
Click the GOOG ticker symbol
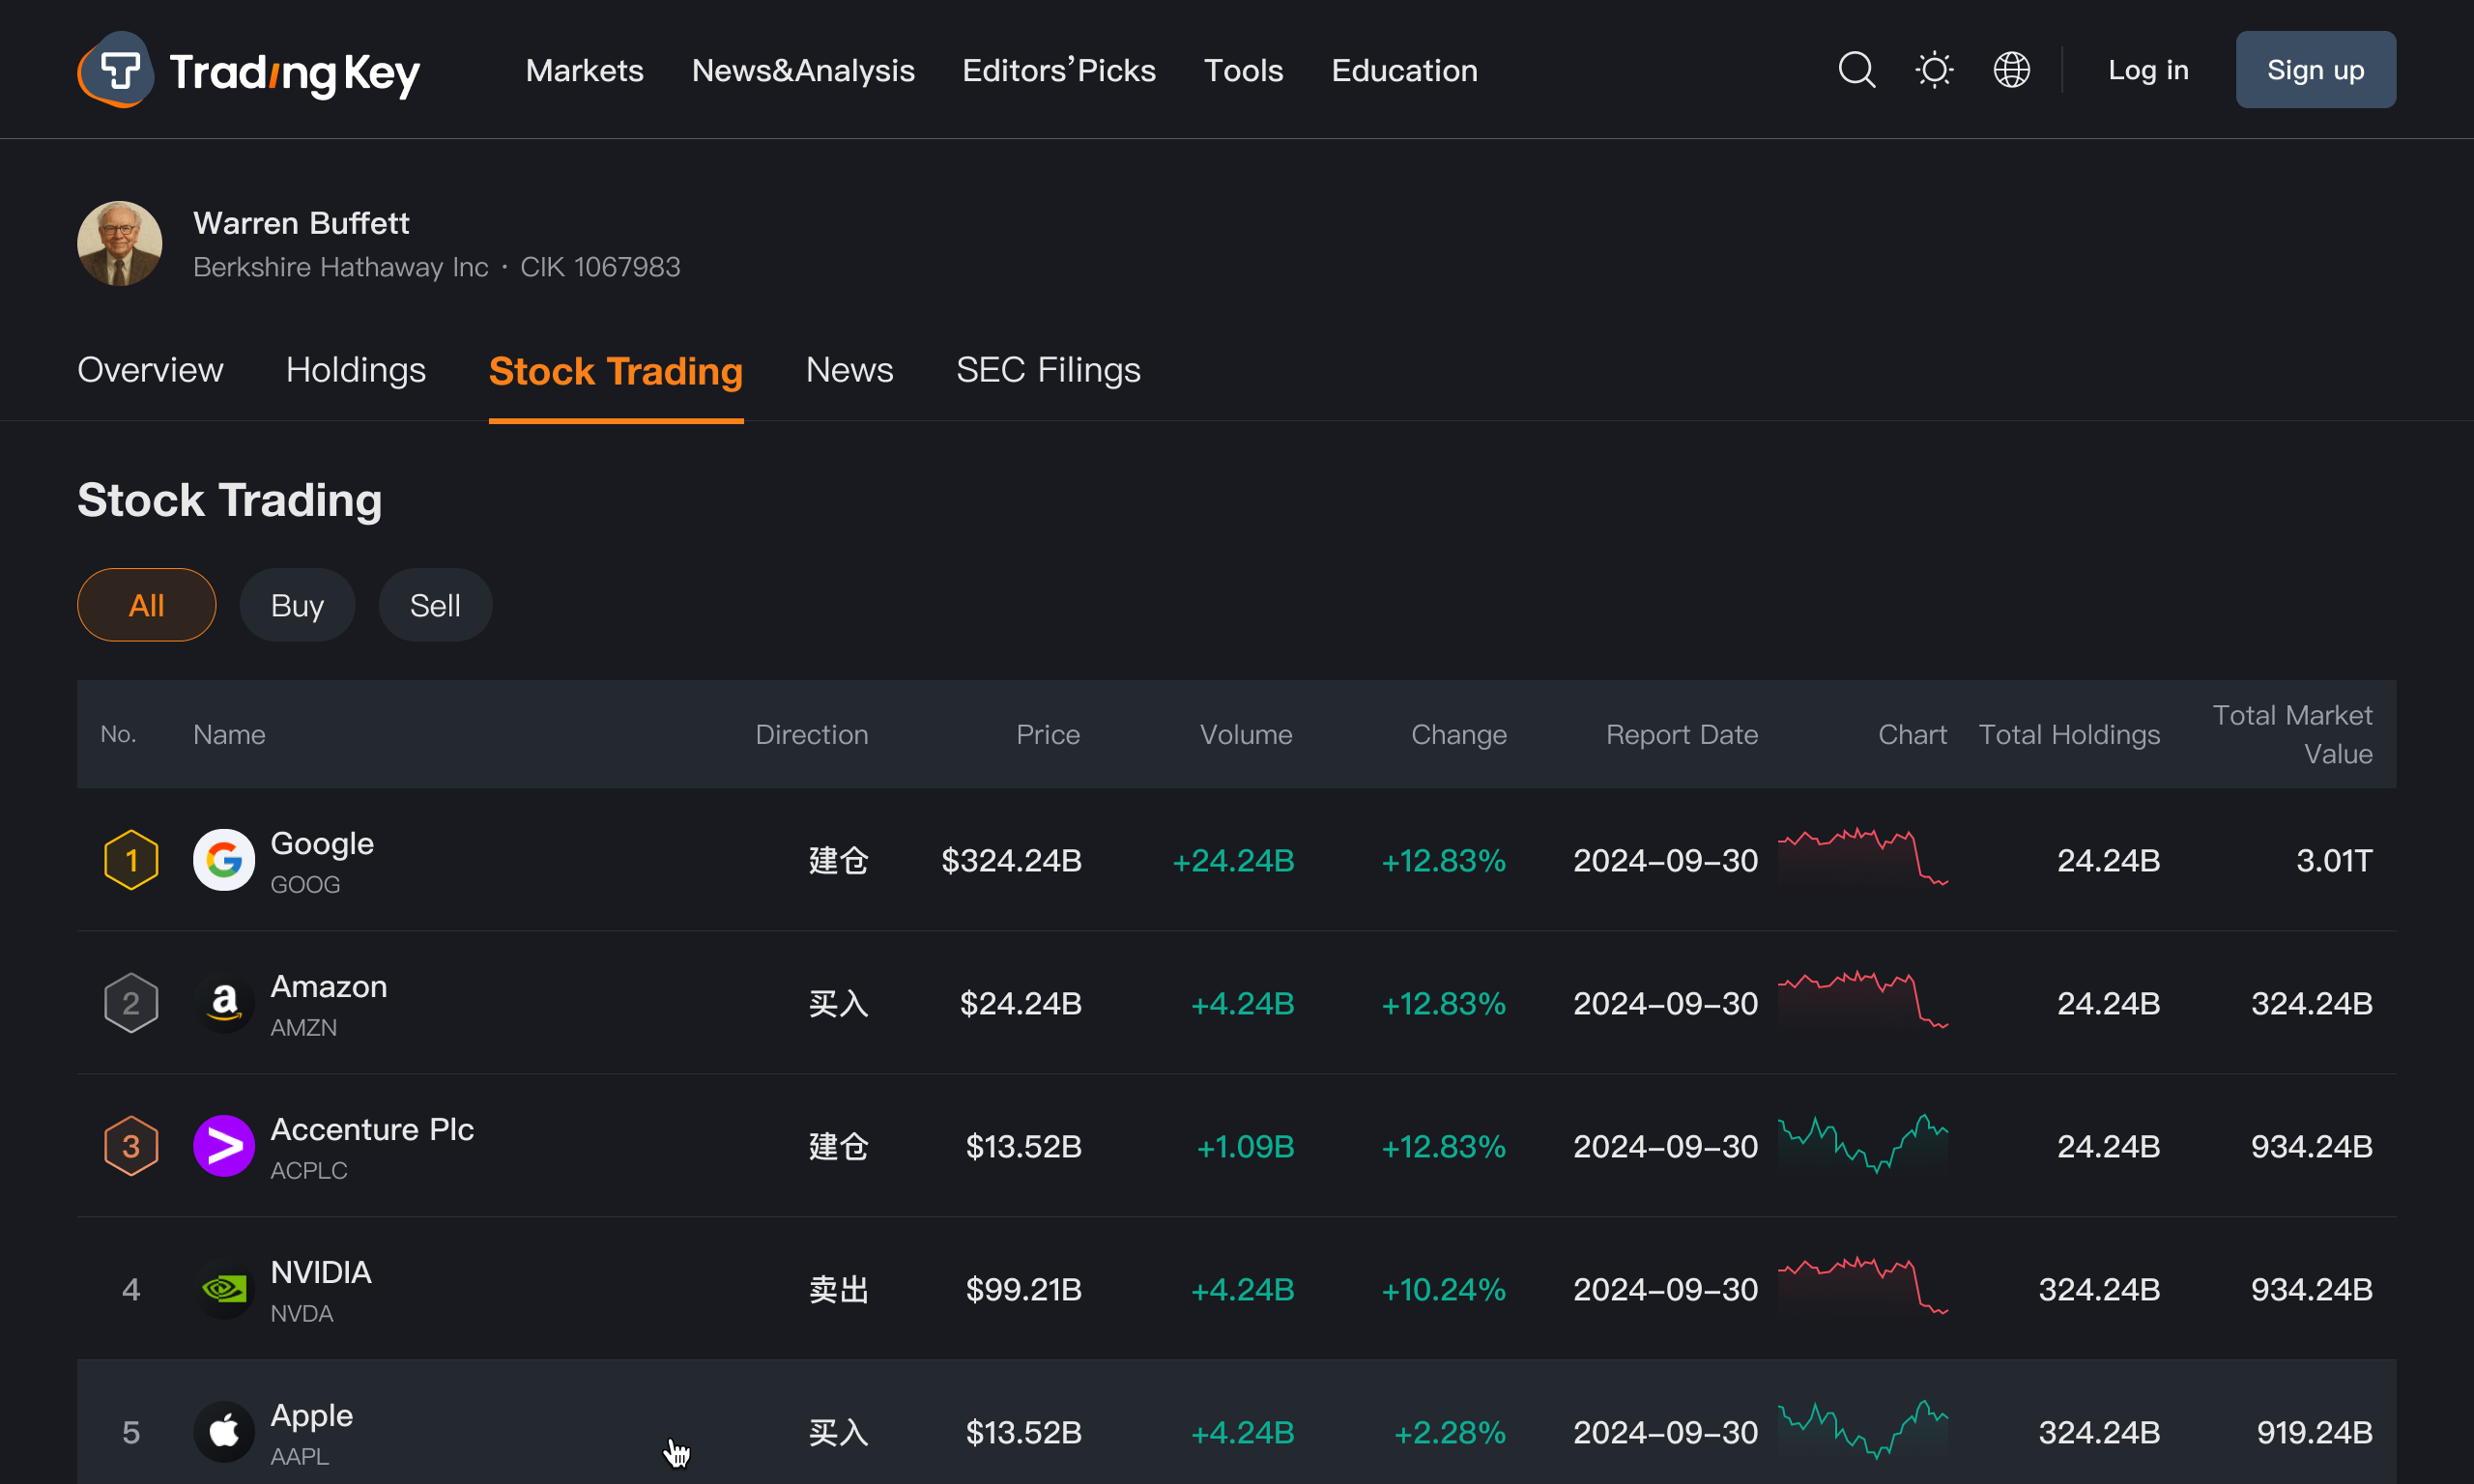pyautogui.click(x=305, y=885)
